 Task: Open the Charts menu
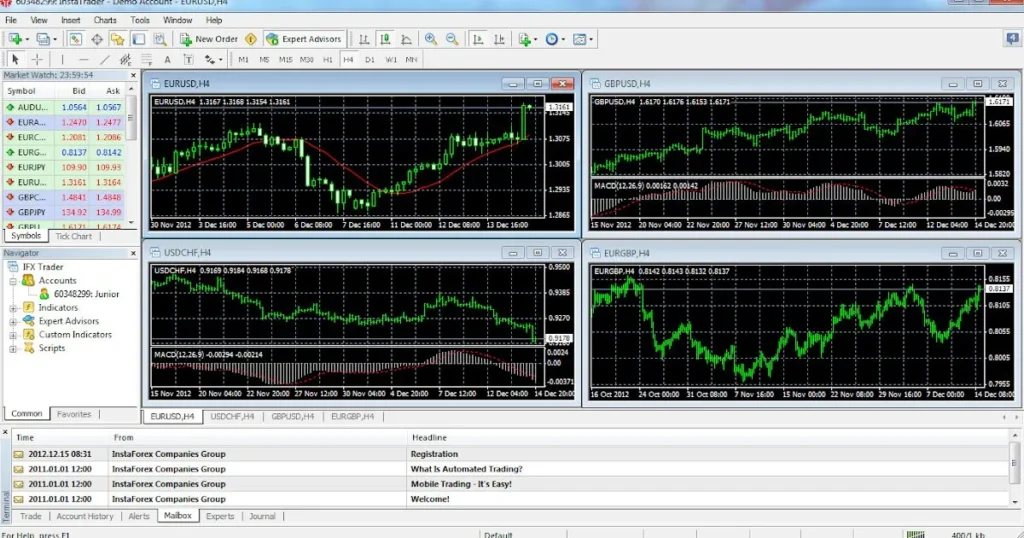105,20
